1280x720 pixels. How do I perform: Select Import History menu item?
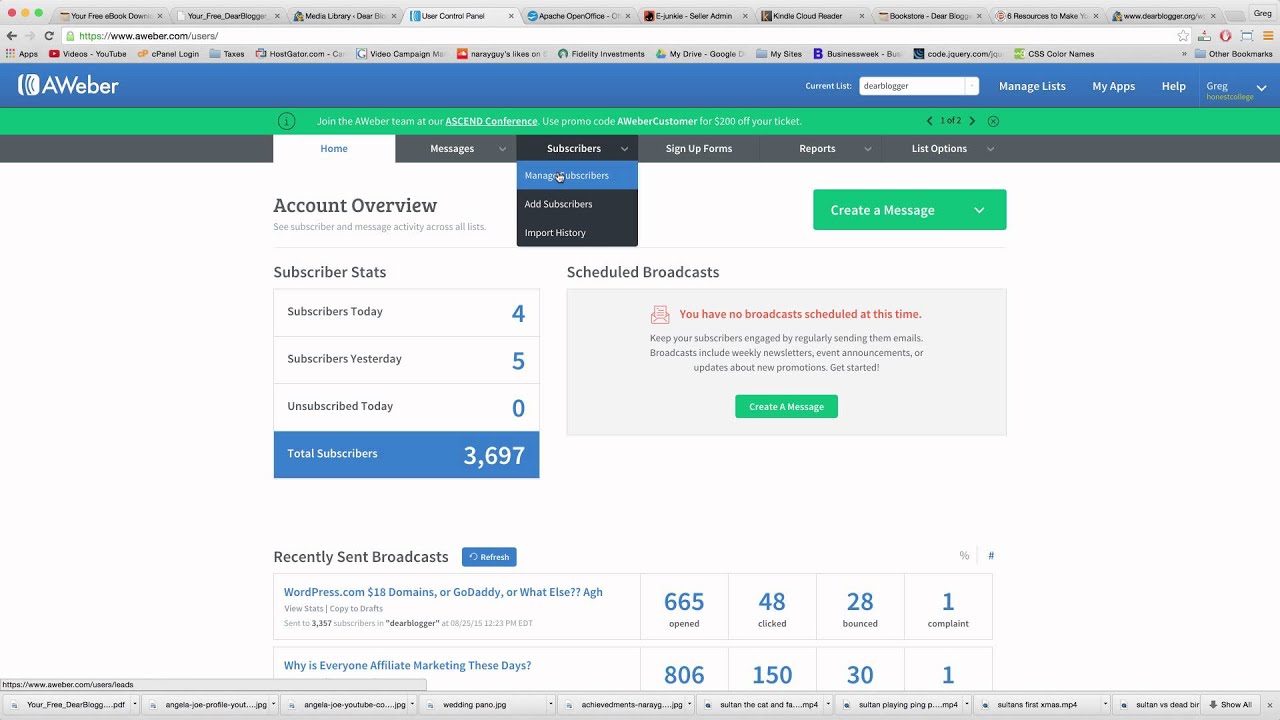[x=577, y=233]
